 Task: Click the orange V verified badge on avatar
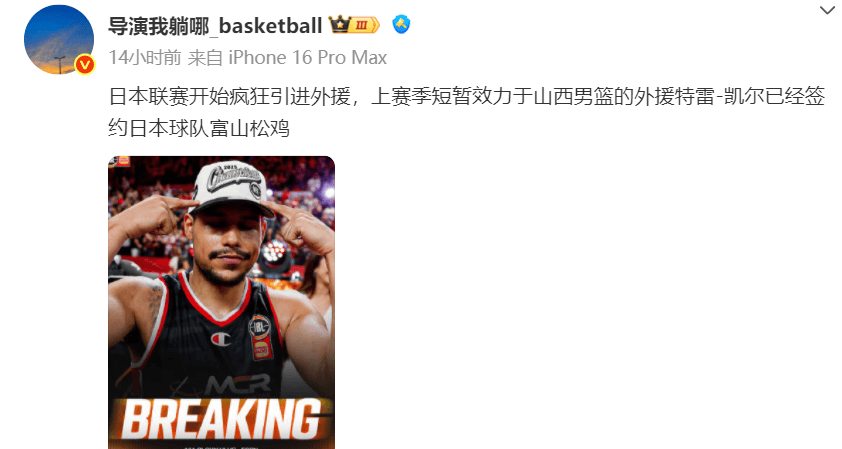pyautogui.click(x=84, y=64)
